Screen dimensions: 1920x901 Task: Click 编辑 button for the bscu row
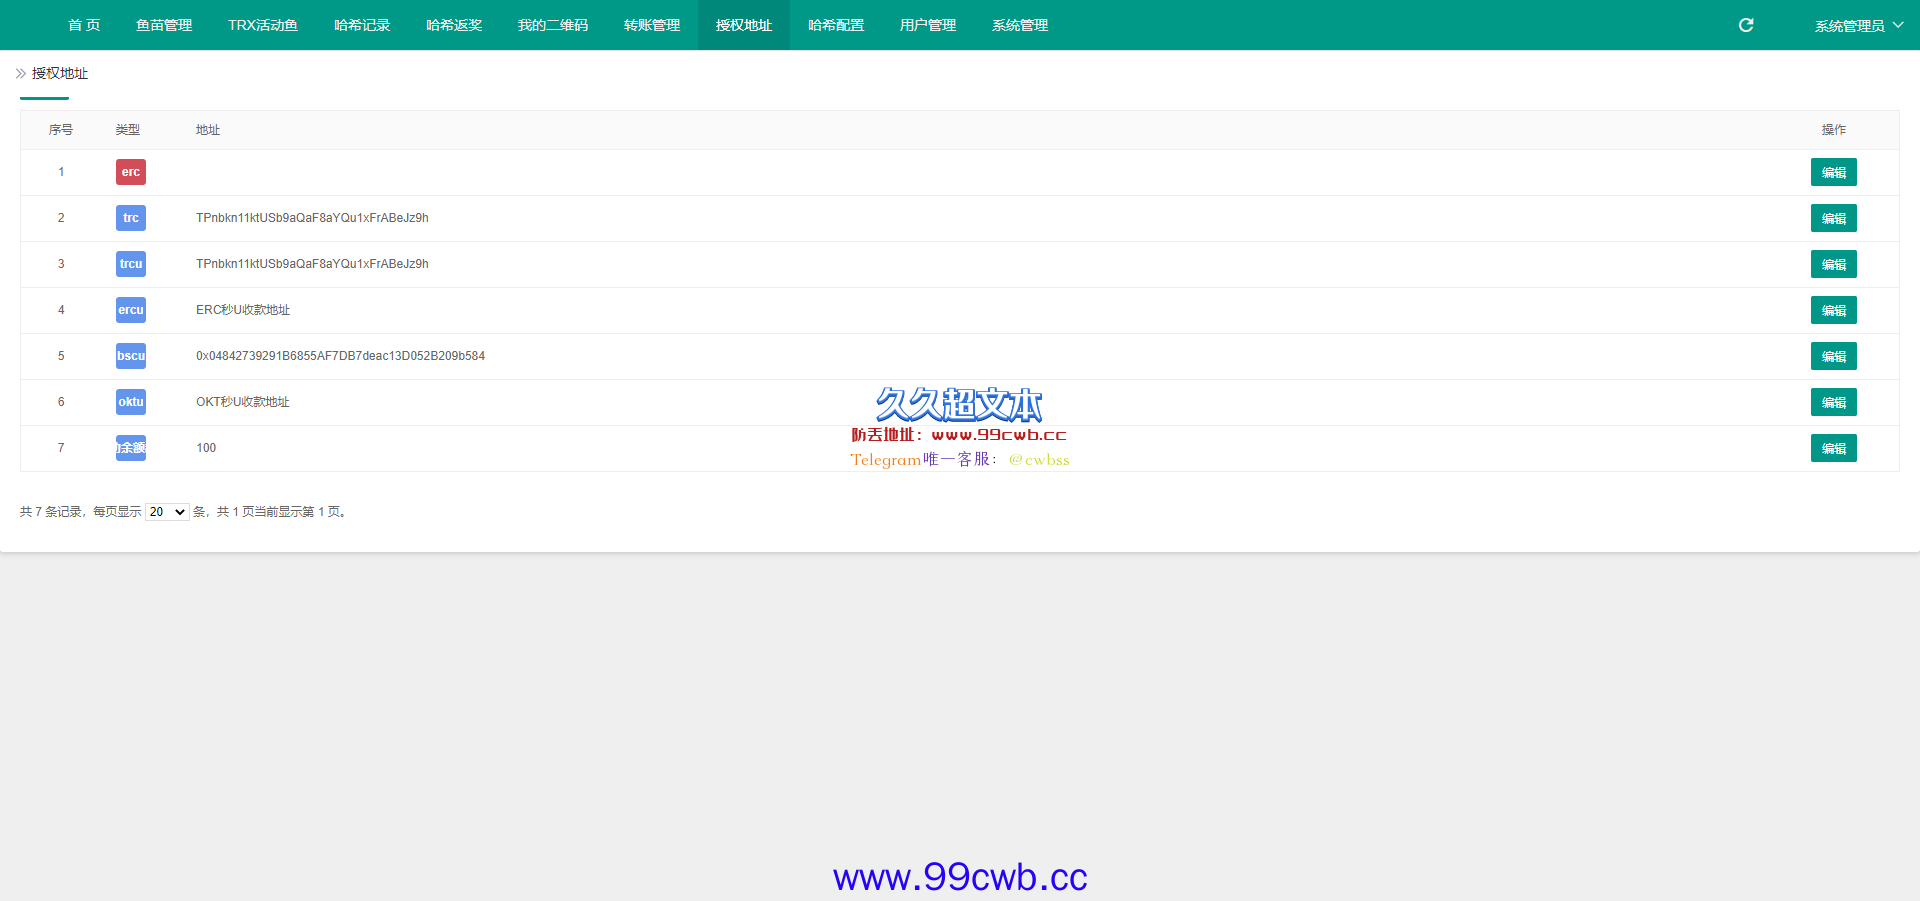point(1834,356)
